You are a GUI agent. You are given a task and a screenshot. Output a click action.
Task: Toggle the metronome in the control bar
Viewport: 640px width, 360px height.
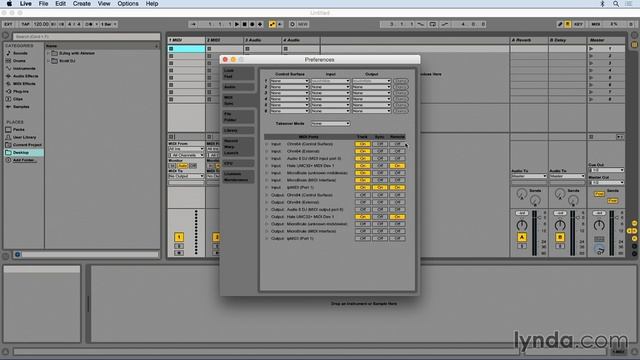(90, 24)
